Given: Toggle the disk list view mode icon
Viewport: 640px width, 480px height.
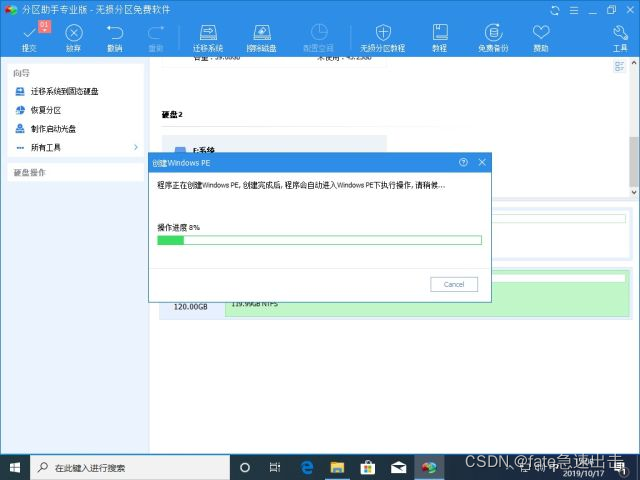Looking at the screenshot, I should click(x=619, y=66).
